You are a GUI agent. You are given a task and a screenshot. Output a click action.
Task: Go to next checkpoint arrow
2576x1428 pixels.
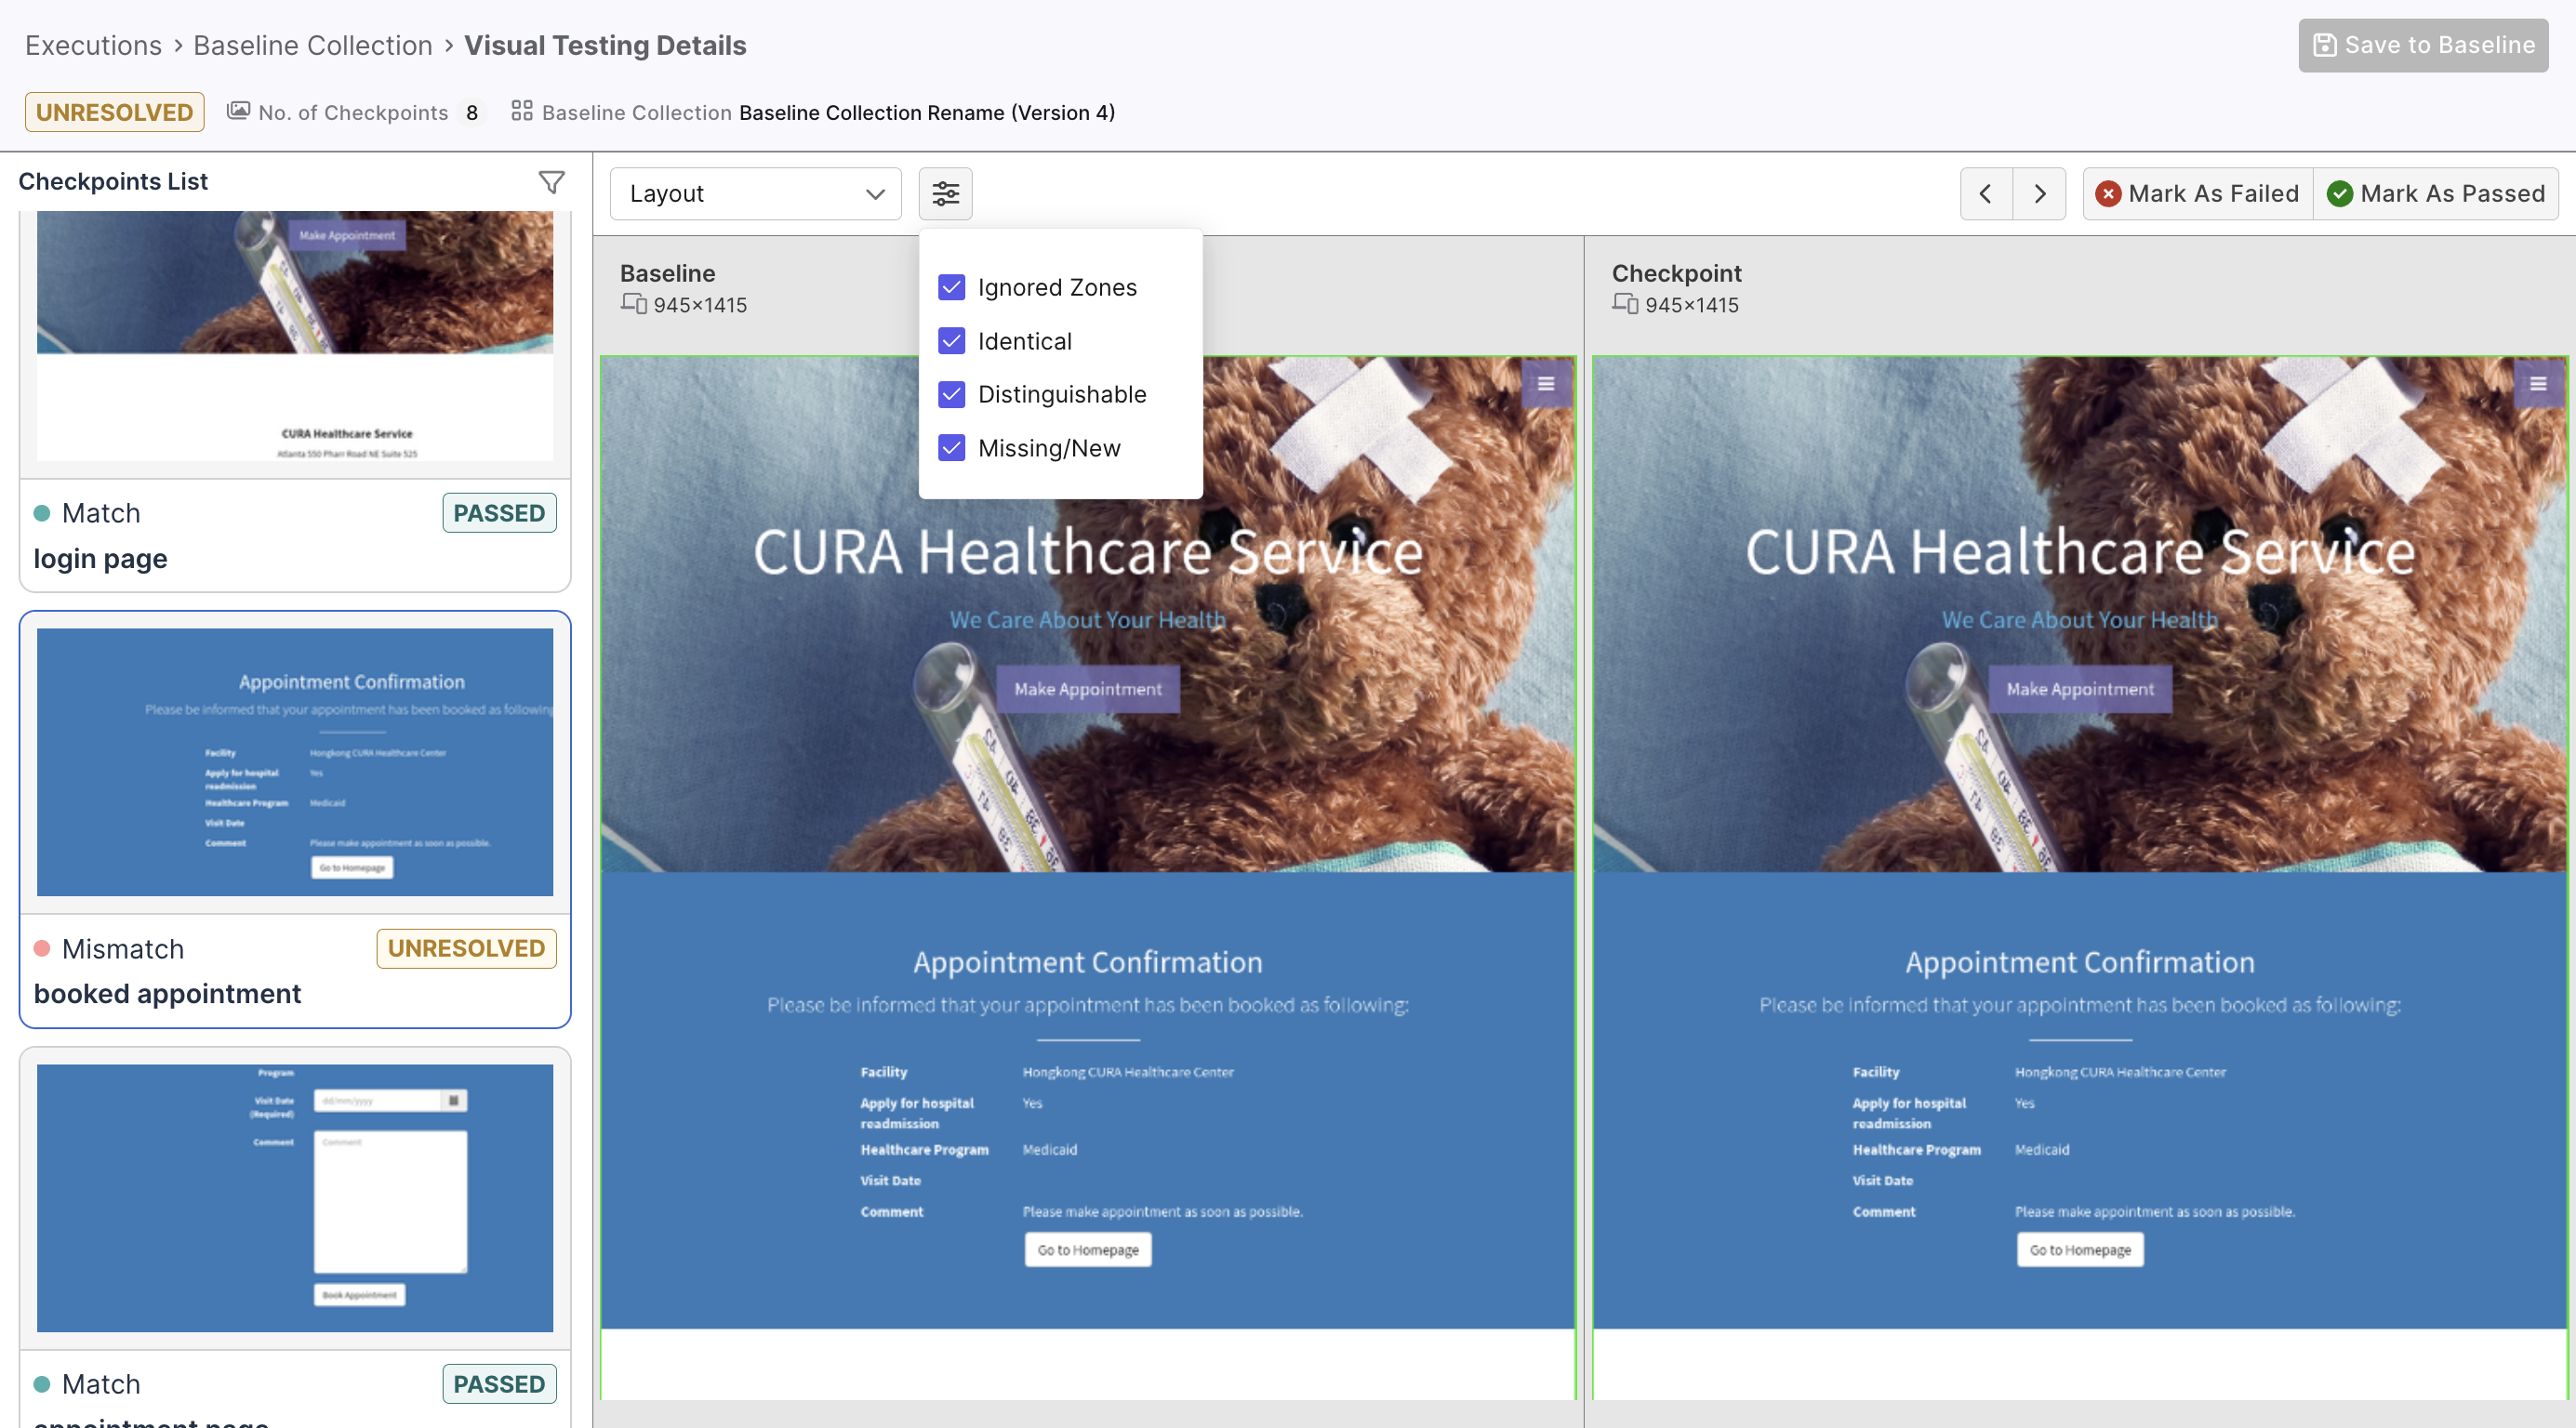pos(2040,193)
